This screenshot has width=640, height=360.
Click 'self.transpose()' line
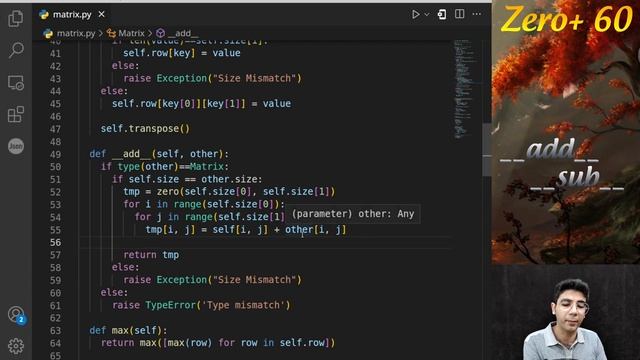click(145, 129)
